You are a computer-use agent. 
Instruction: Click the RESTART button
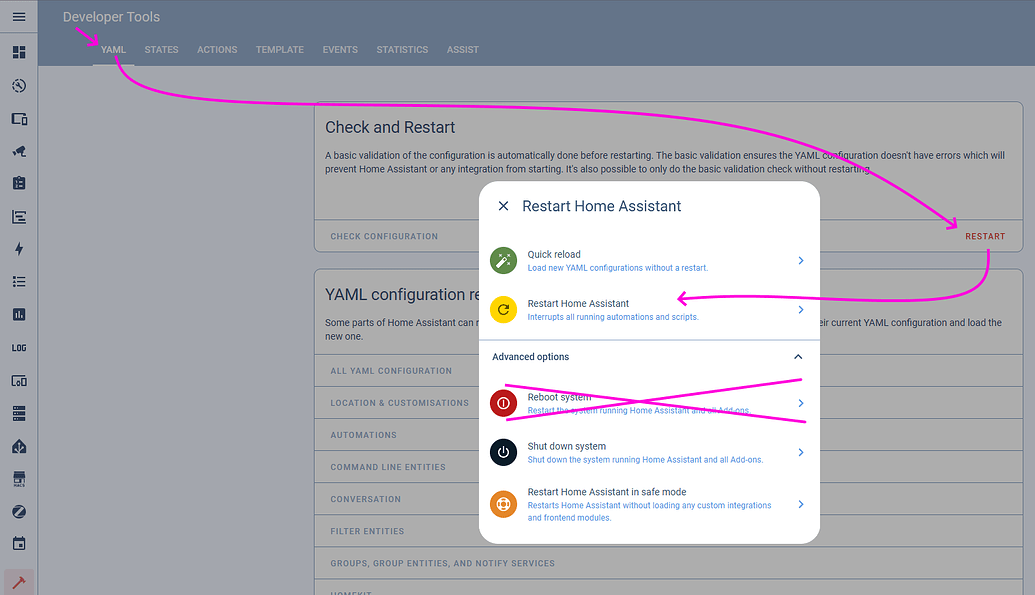point(985,236)
